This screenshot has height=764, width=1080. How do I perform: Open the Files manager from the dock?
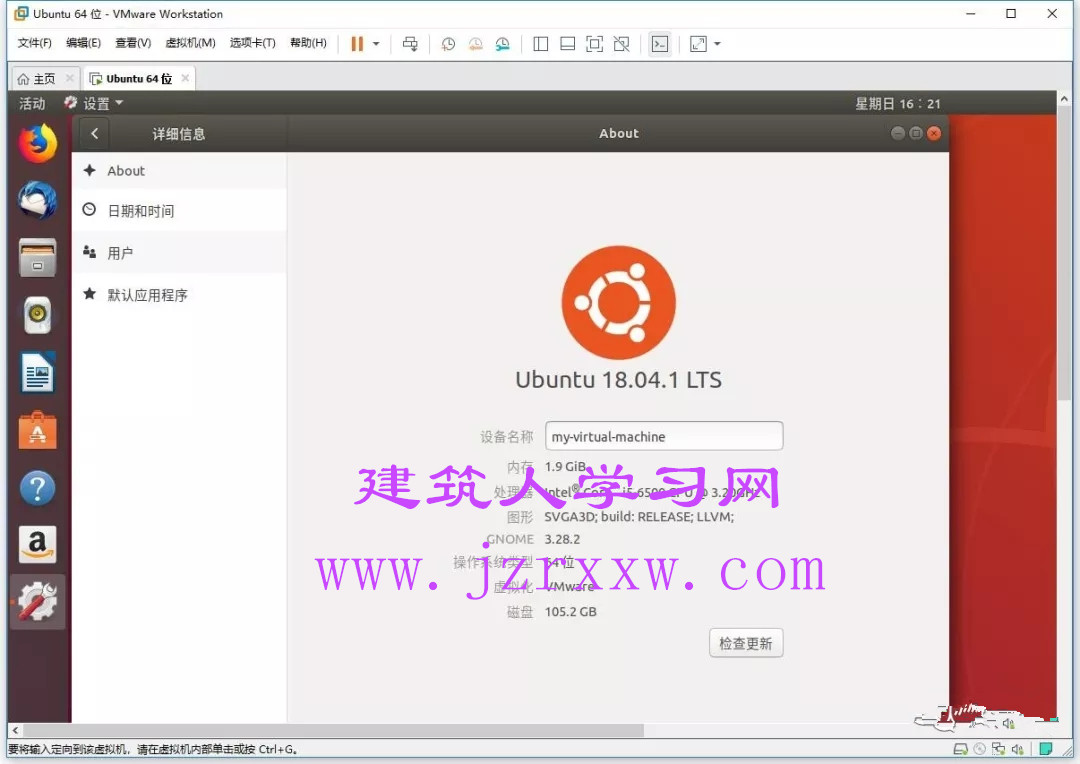pos(38,258)
